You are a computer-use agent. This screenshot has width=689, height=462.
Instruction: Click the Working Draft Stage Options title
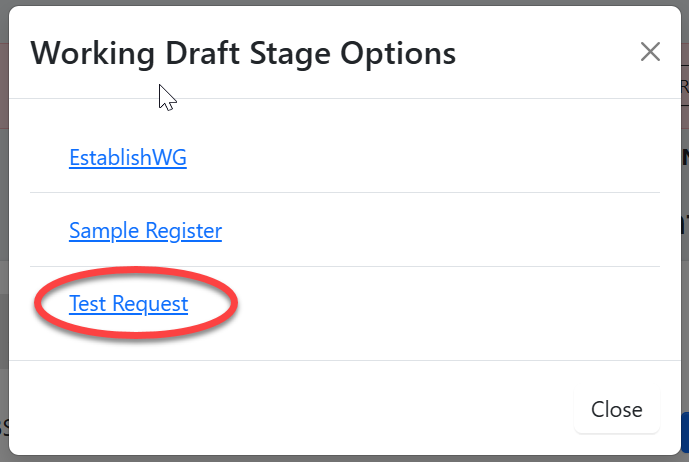243,53
